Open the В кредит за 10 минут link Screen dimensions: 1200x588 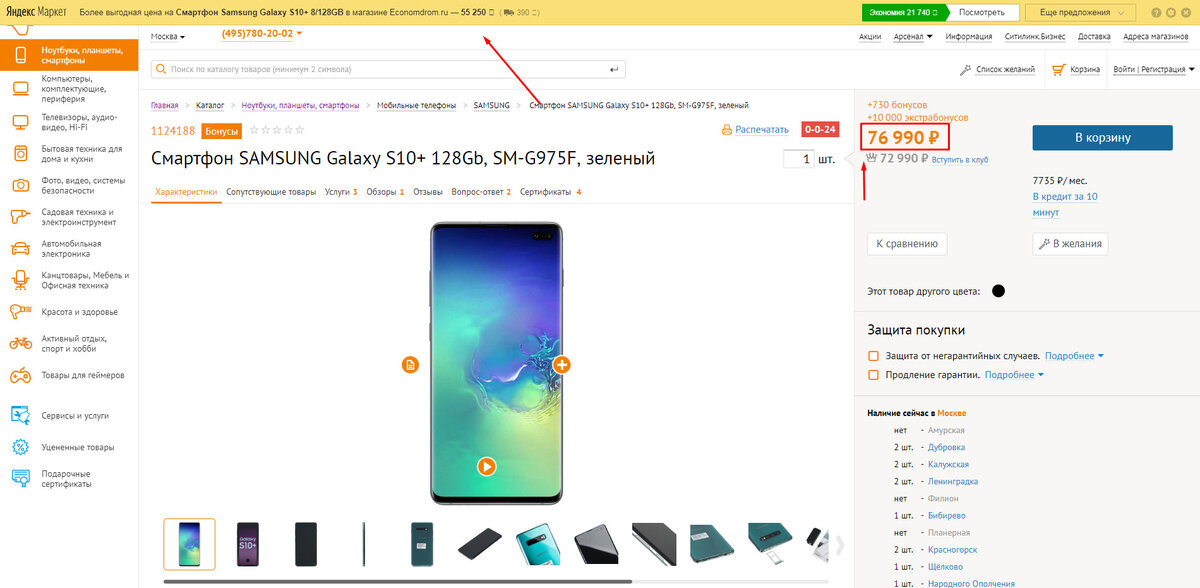(1065, 205)
